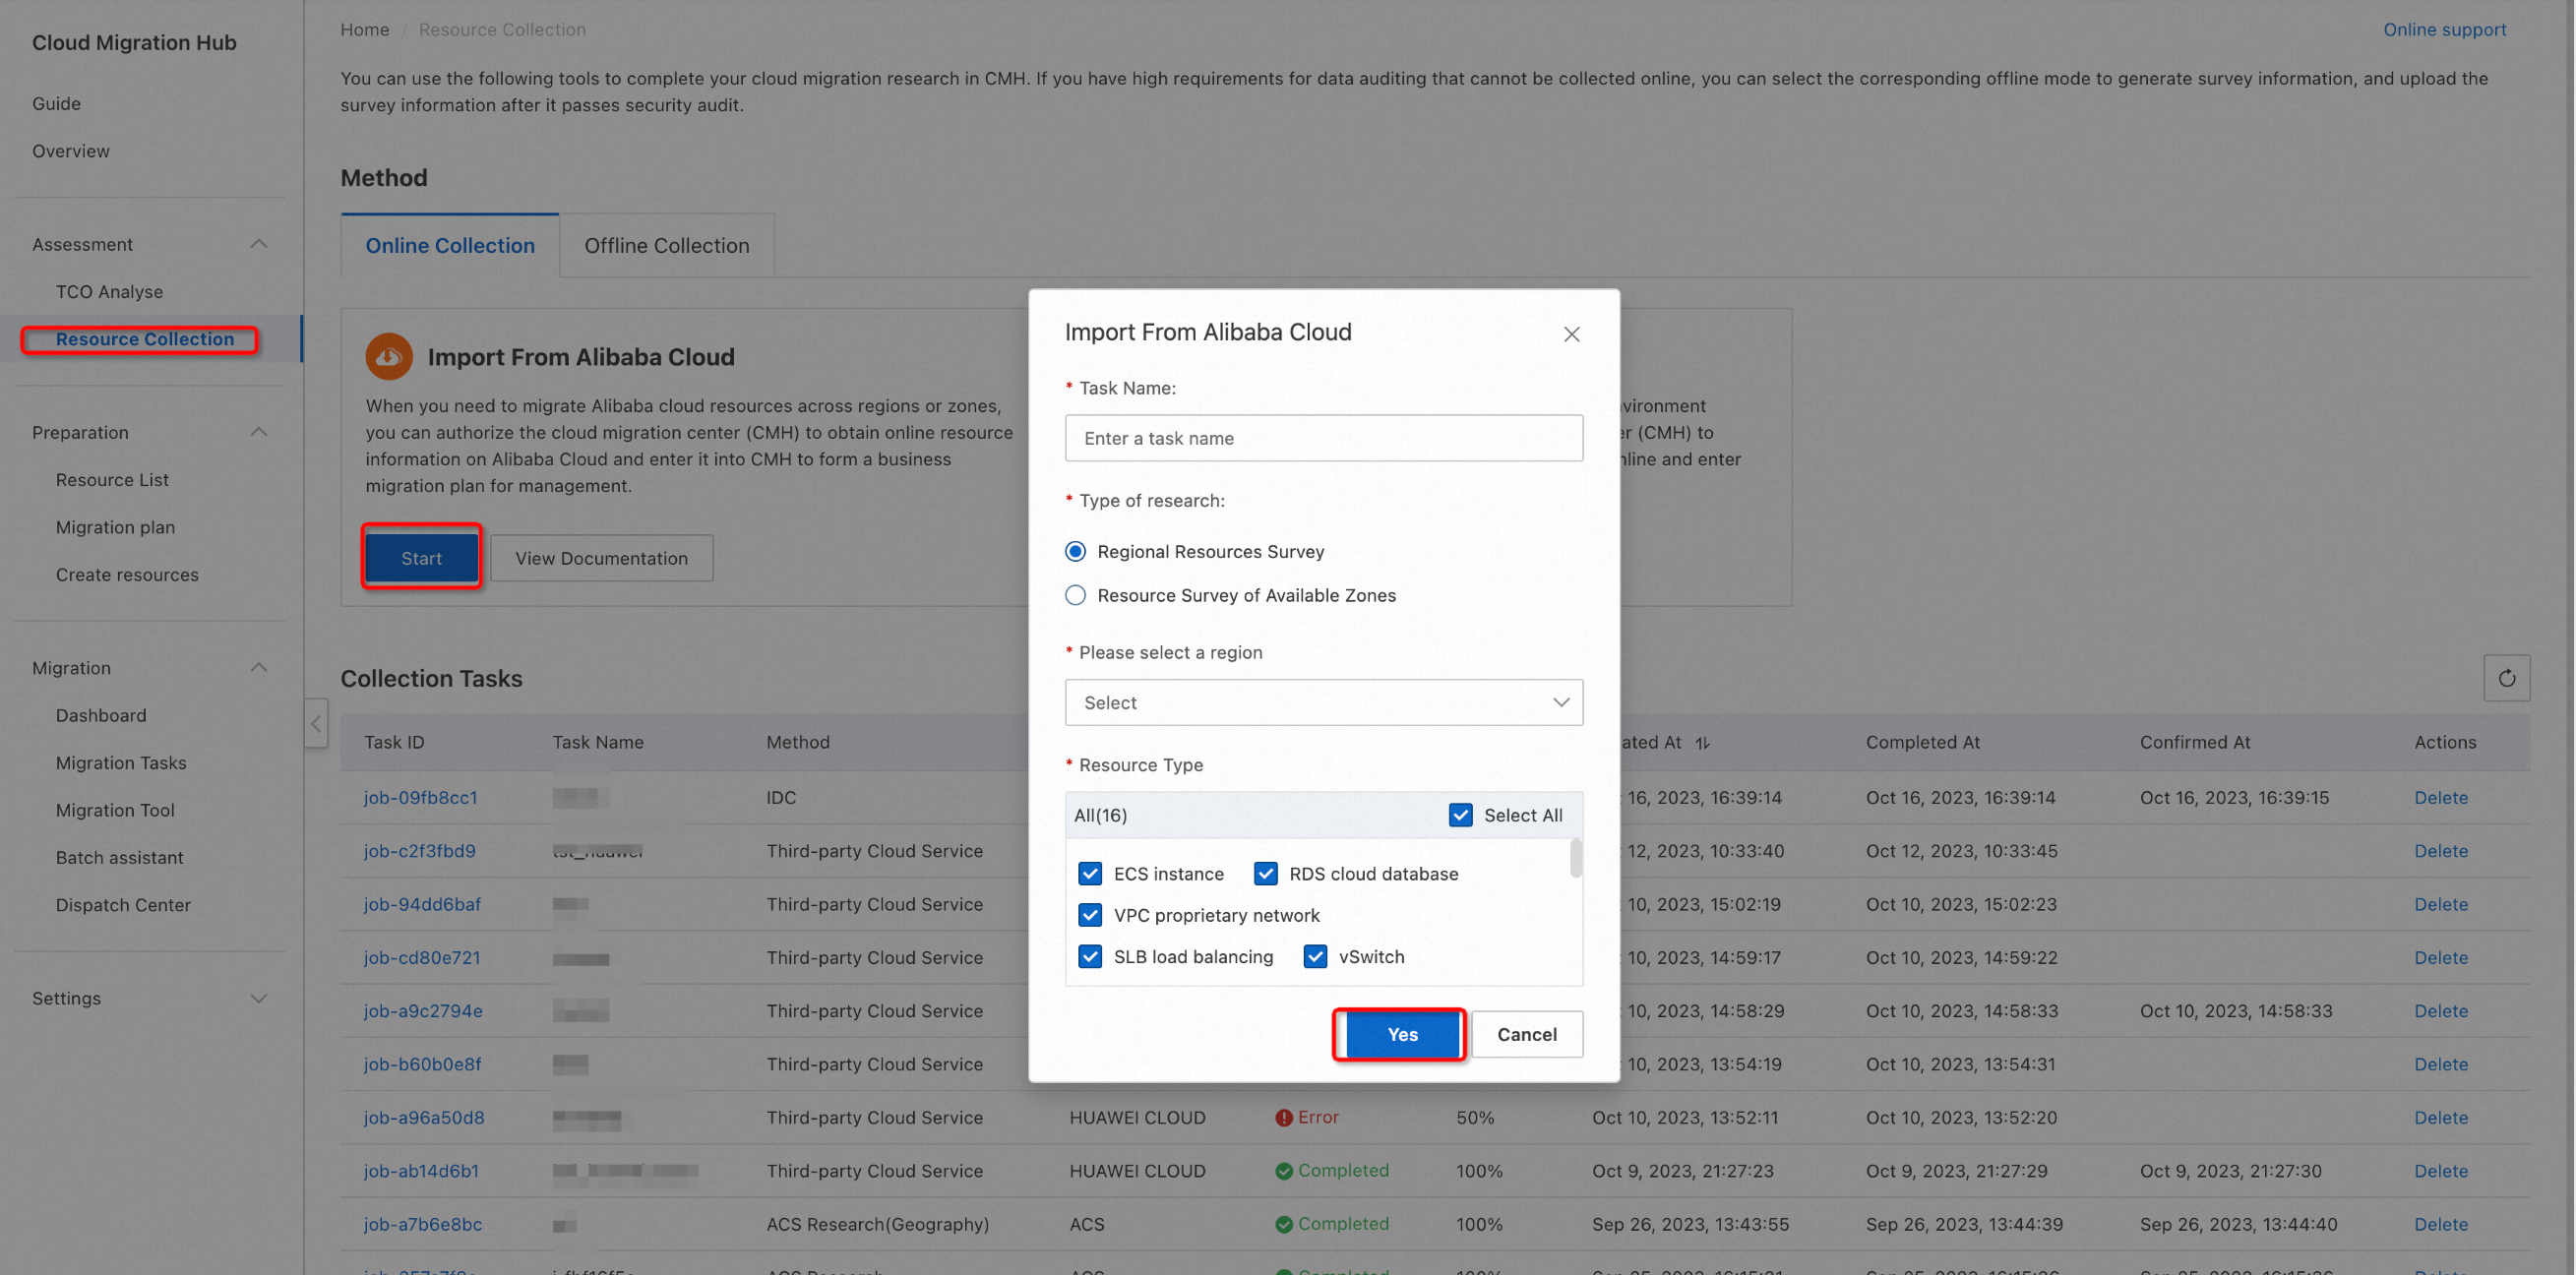This screenshot has width=2576, height=1275.
Task: Open Overview in the sidebar
Action: [70, 151]
